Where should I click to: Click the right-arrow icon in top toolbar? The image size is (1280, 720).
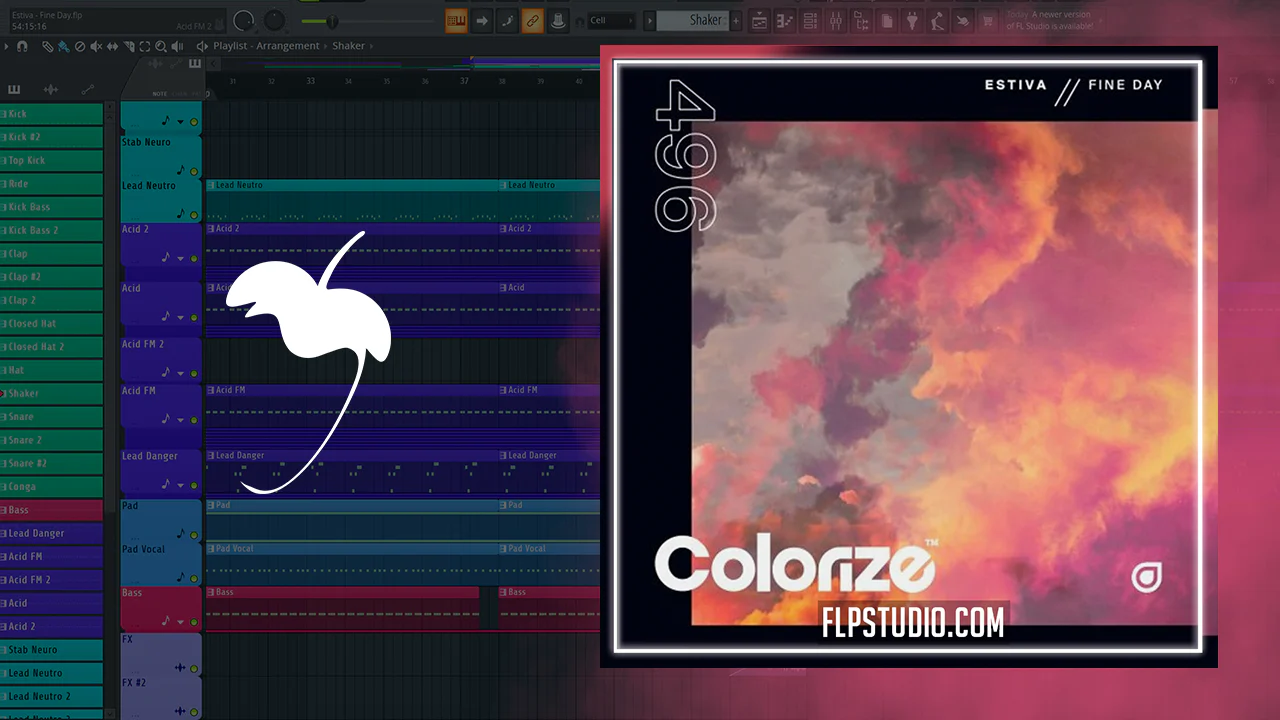tap(482, 20)
